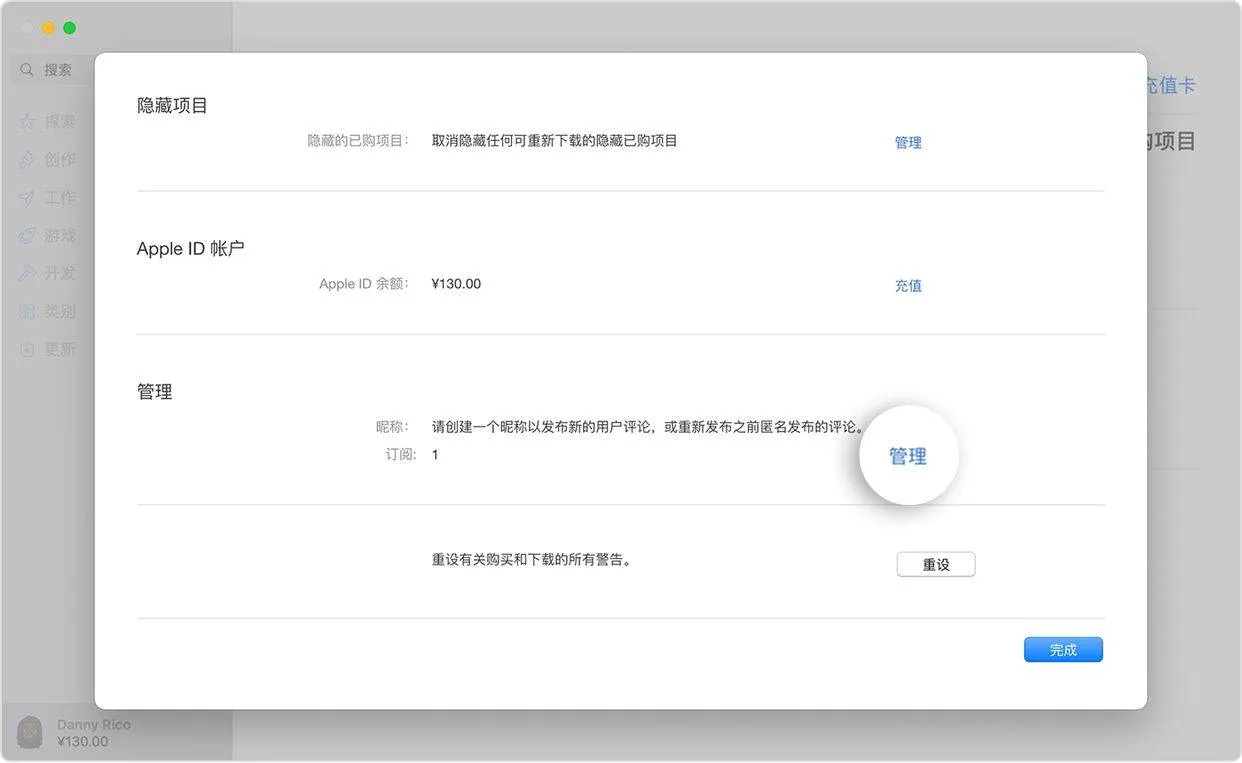The width and height of the screenshot is (1242, 763).
Task: Click the leftmost window close button
Action: point(27,28)
